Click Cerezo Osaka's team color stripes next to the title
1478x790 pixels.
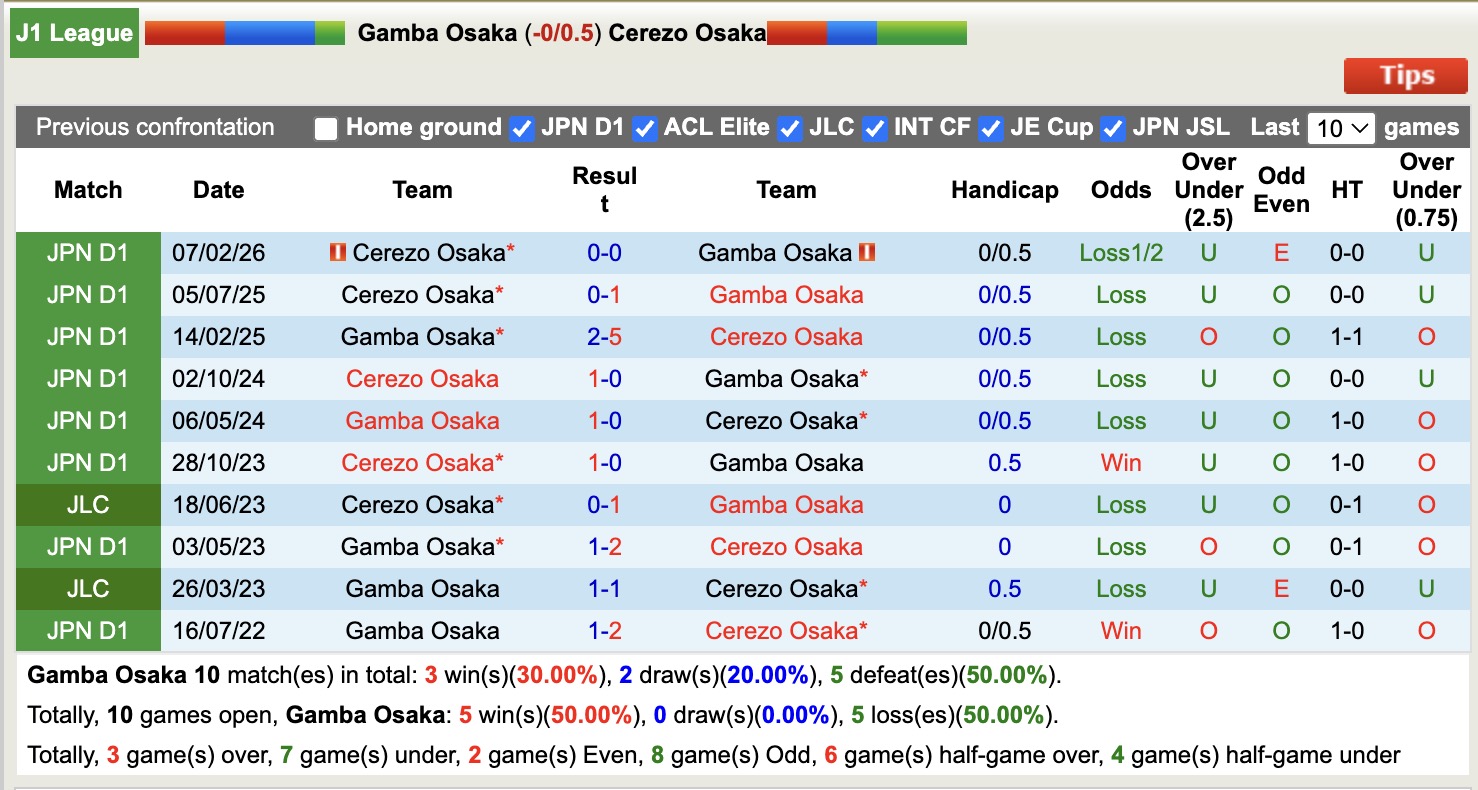pos(866,31)
